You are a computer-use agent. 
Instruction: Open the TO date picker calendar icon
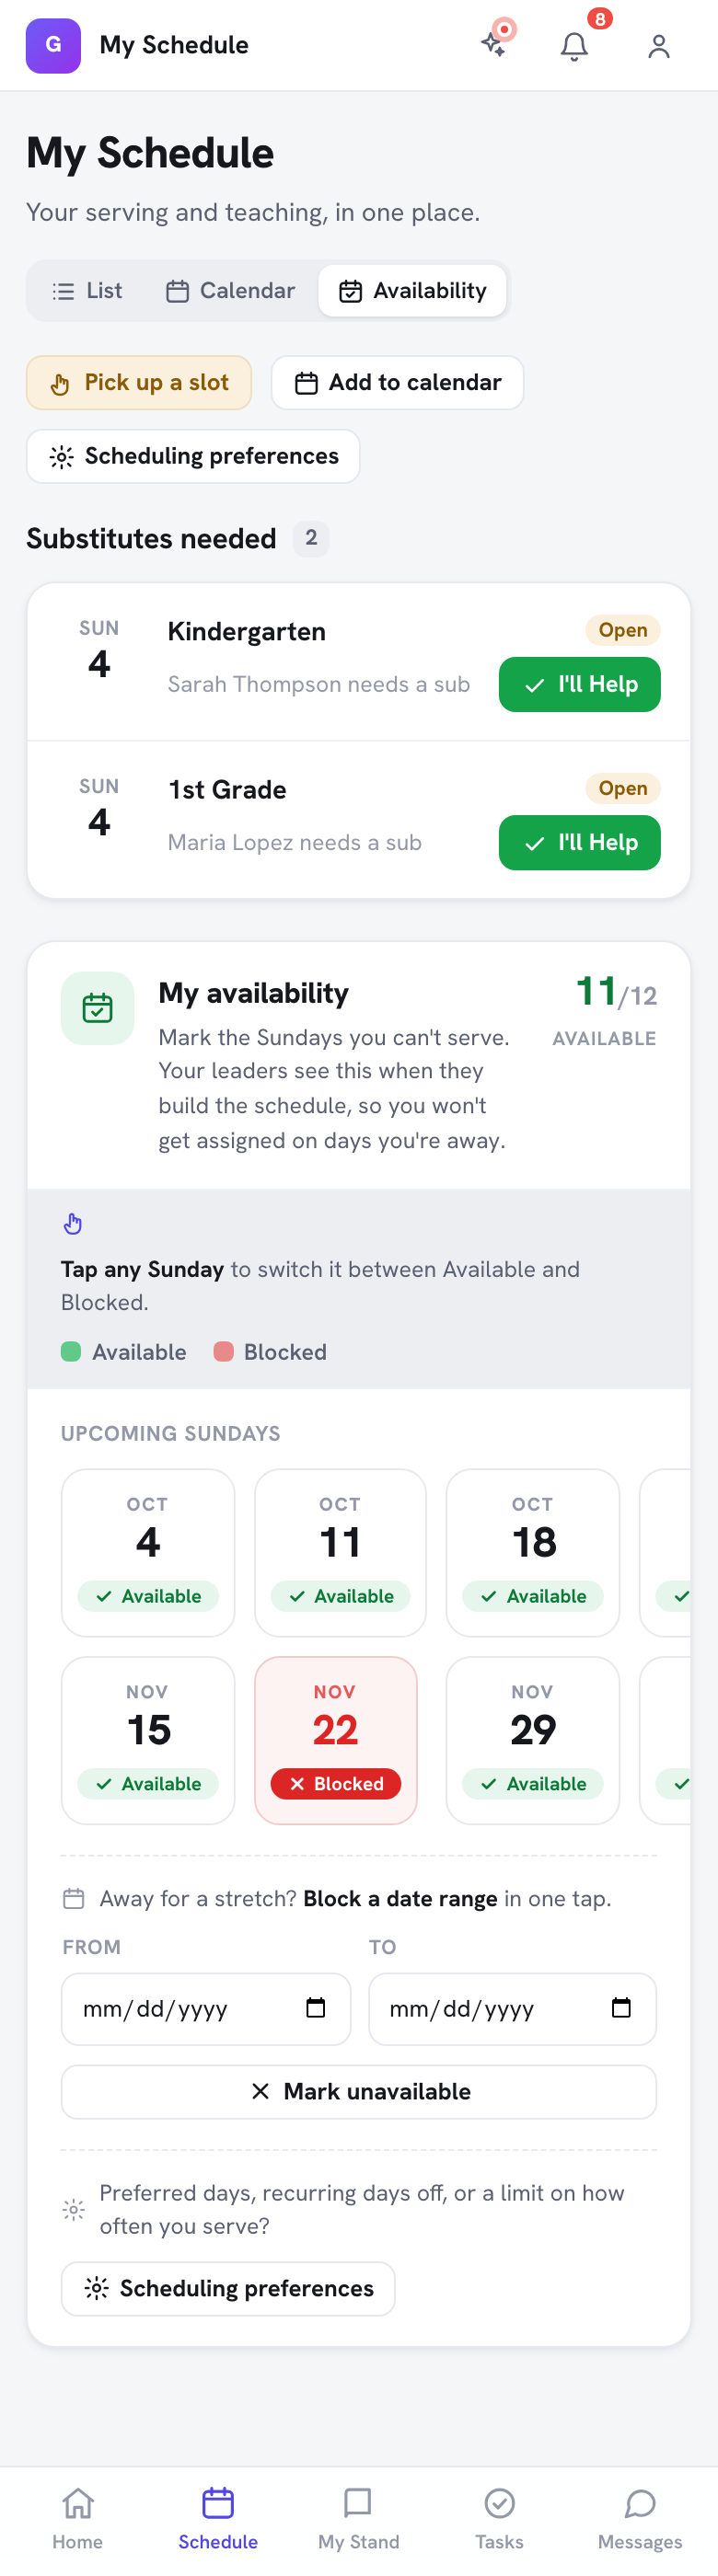[621, 2007]
